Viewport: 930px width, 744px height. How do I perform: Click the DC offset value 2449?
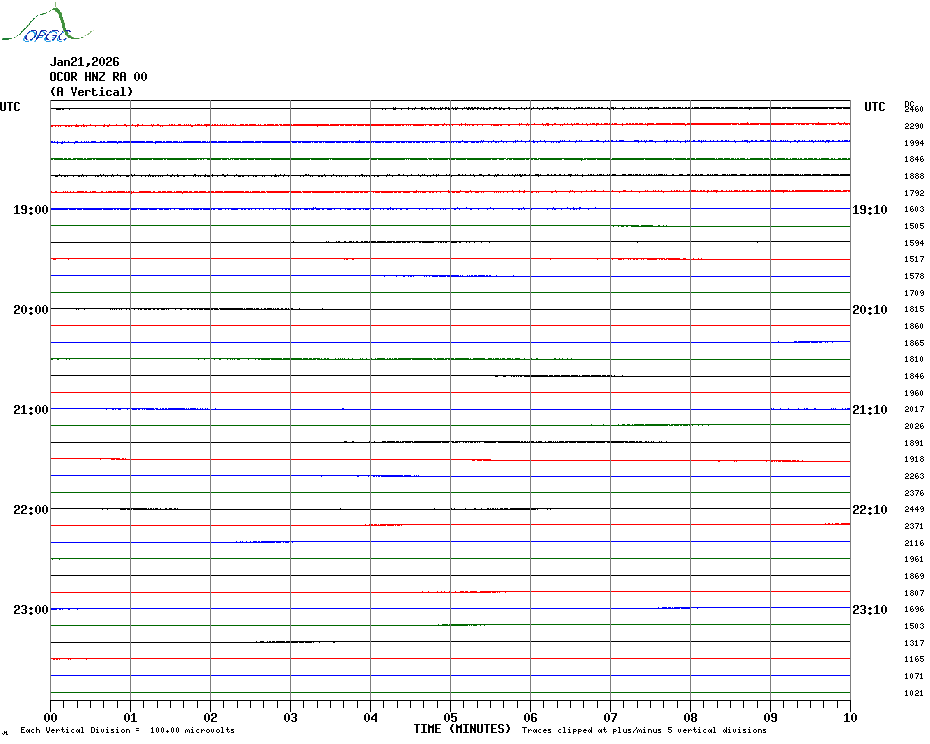[913, 509]
